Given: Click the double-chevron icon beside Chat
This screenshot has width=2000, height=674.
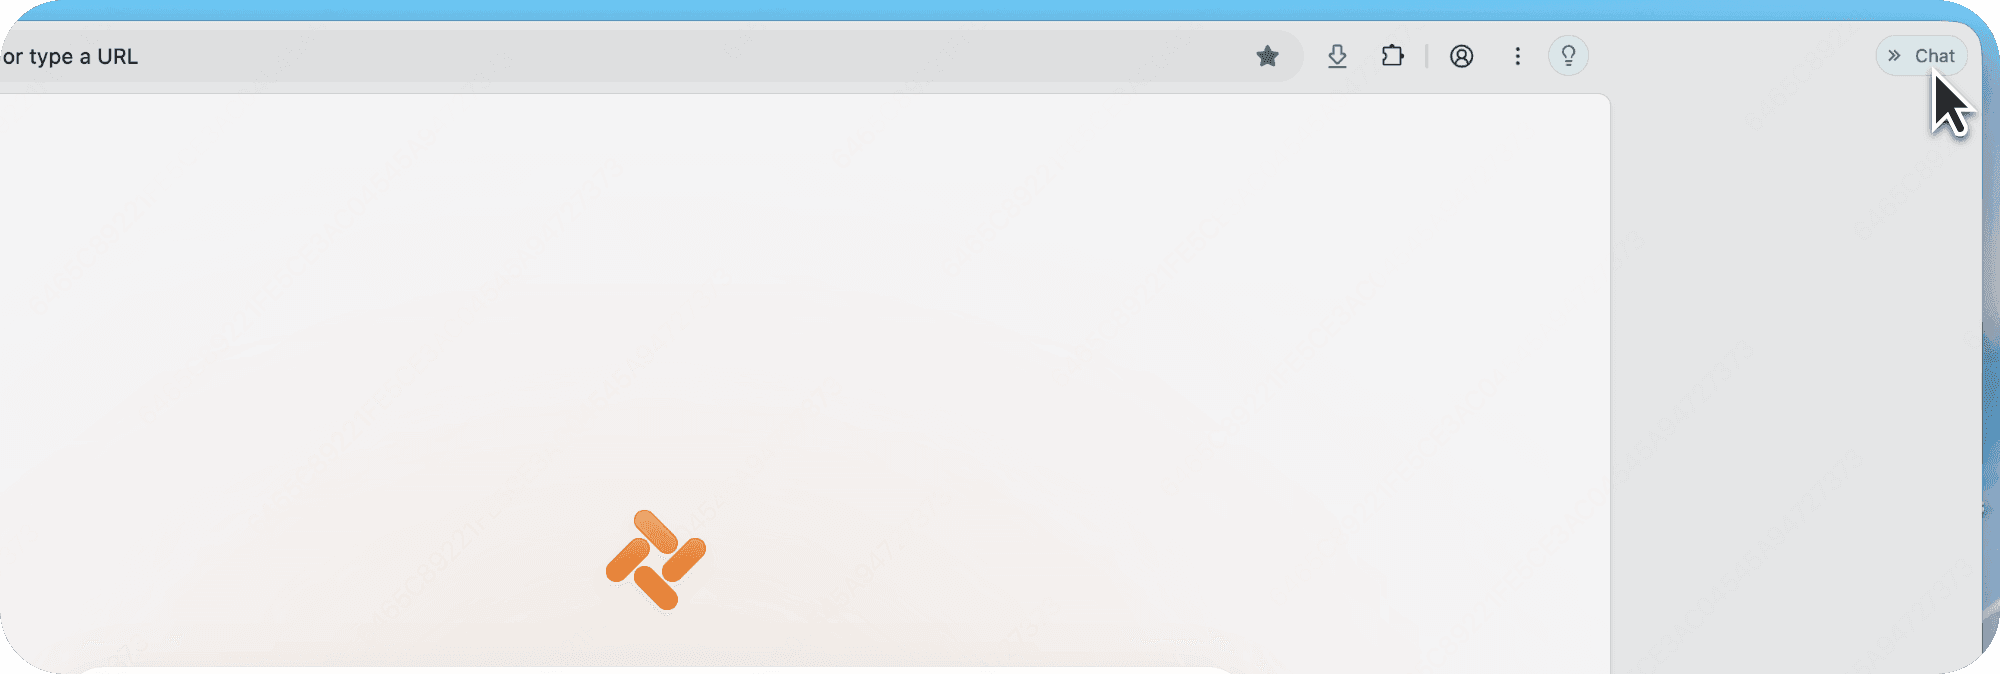Looking at the screenshot, I should (x=1894, y=56).
